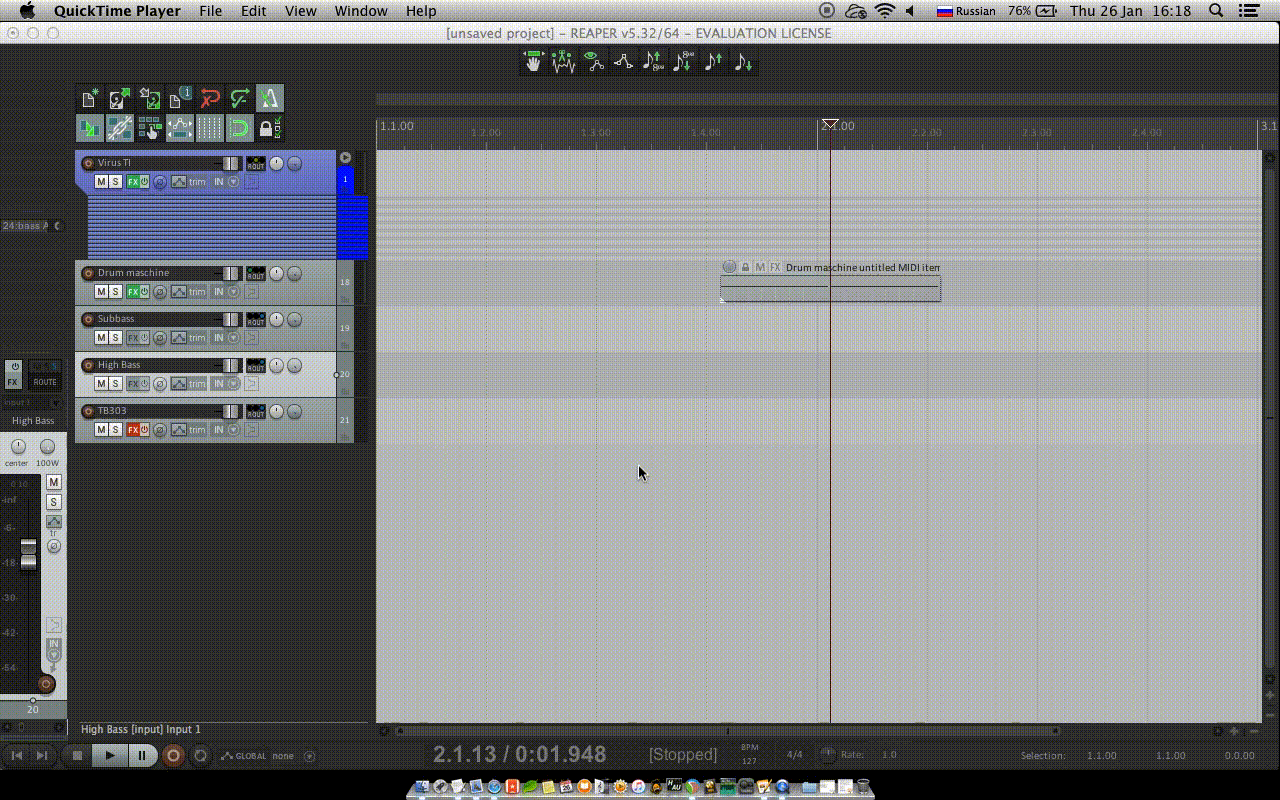Toggle snap magnet icon in toolbar

click(240, 128)
